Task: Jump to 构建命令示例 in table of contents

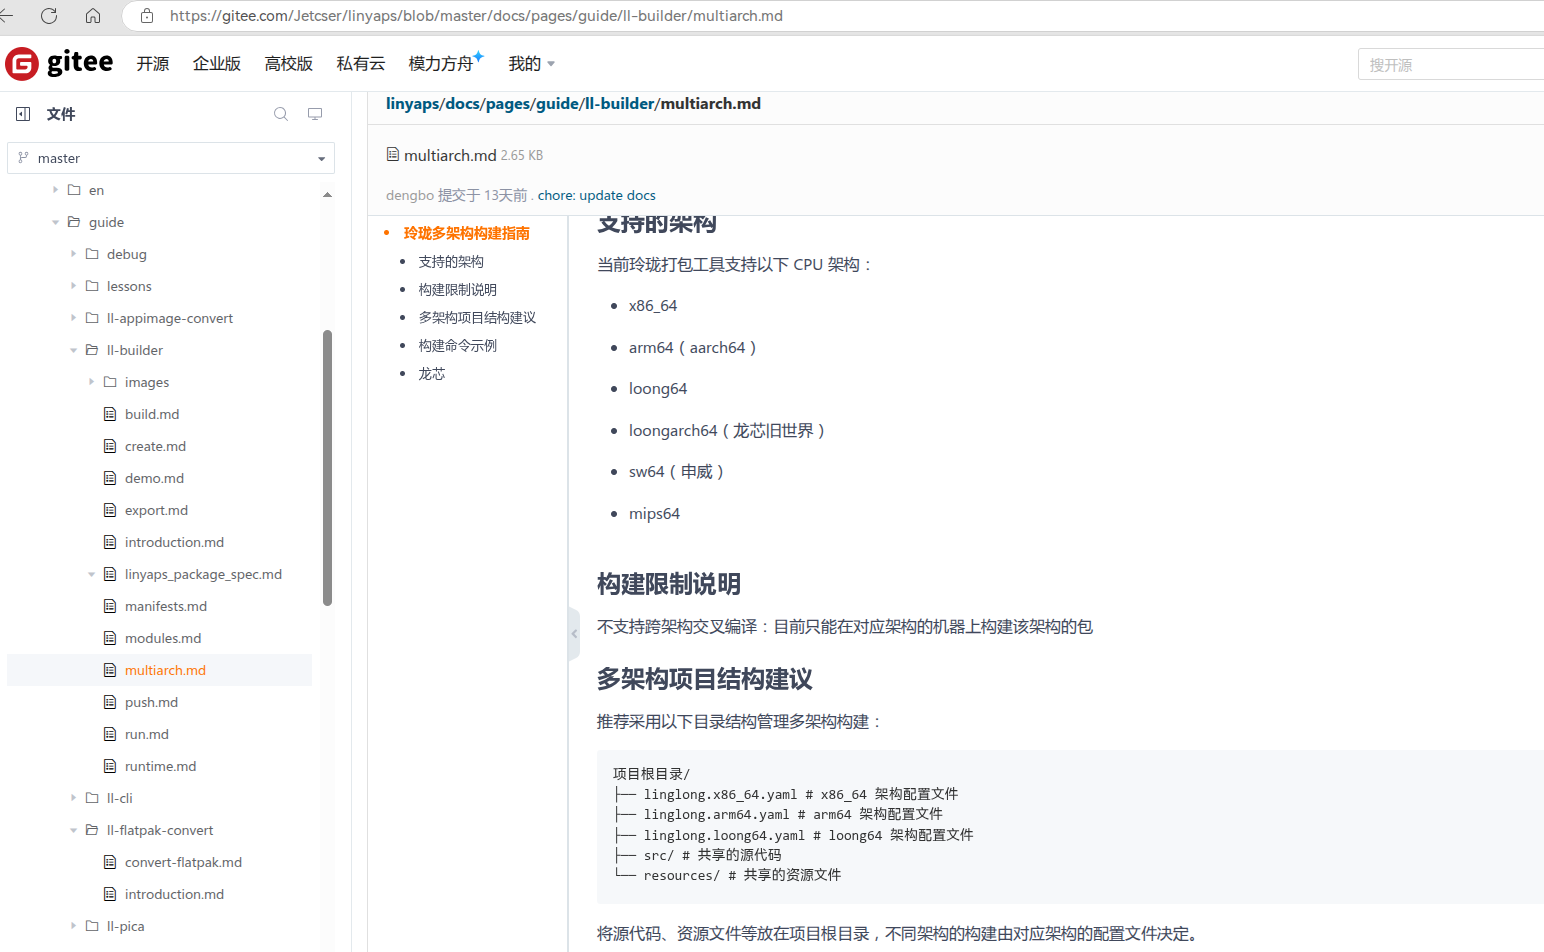Action: (458, 345)
